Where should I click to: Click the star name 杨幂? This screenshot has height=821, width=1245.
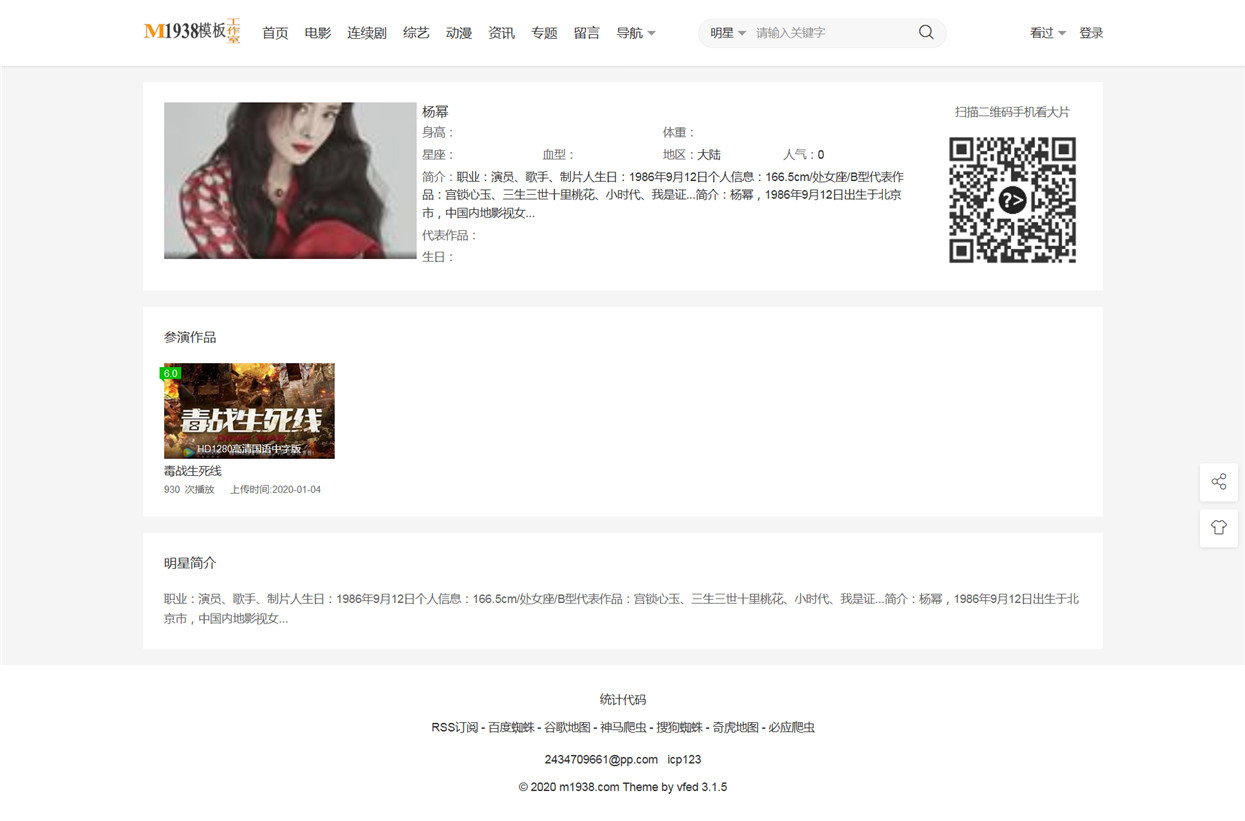click(435, 112)
